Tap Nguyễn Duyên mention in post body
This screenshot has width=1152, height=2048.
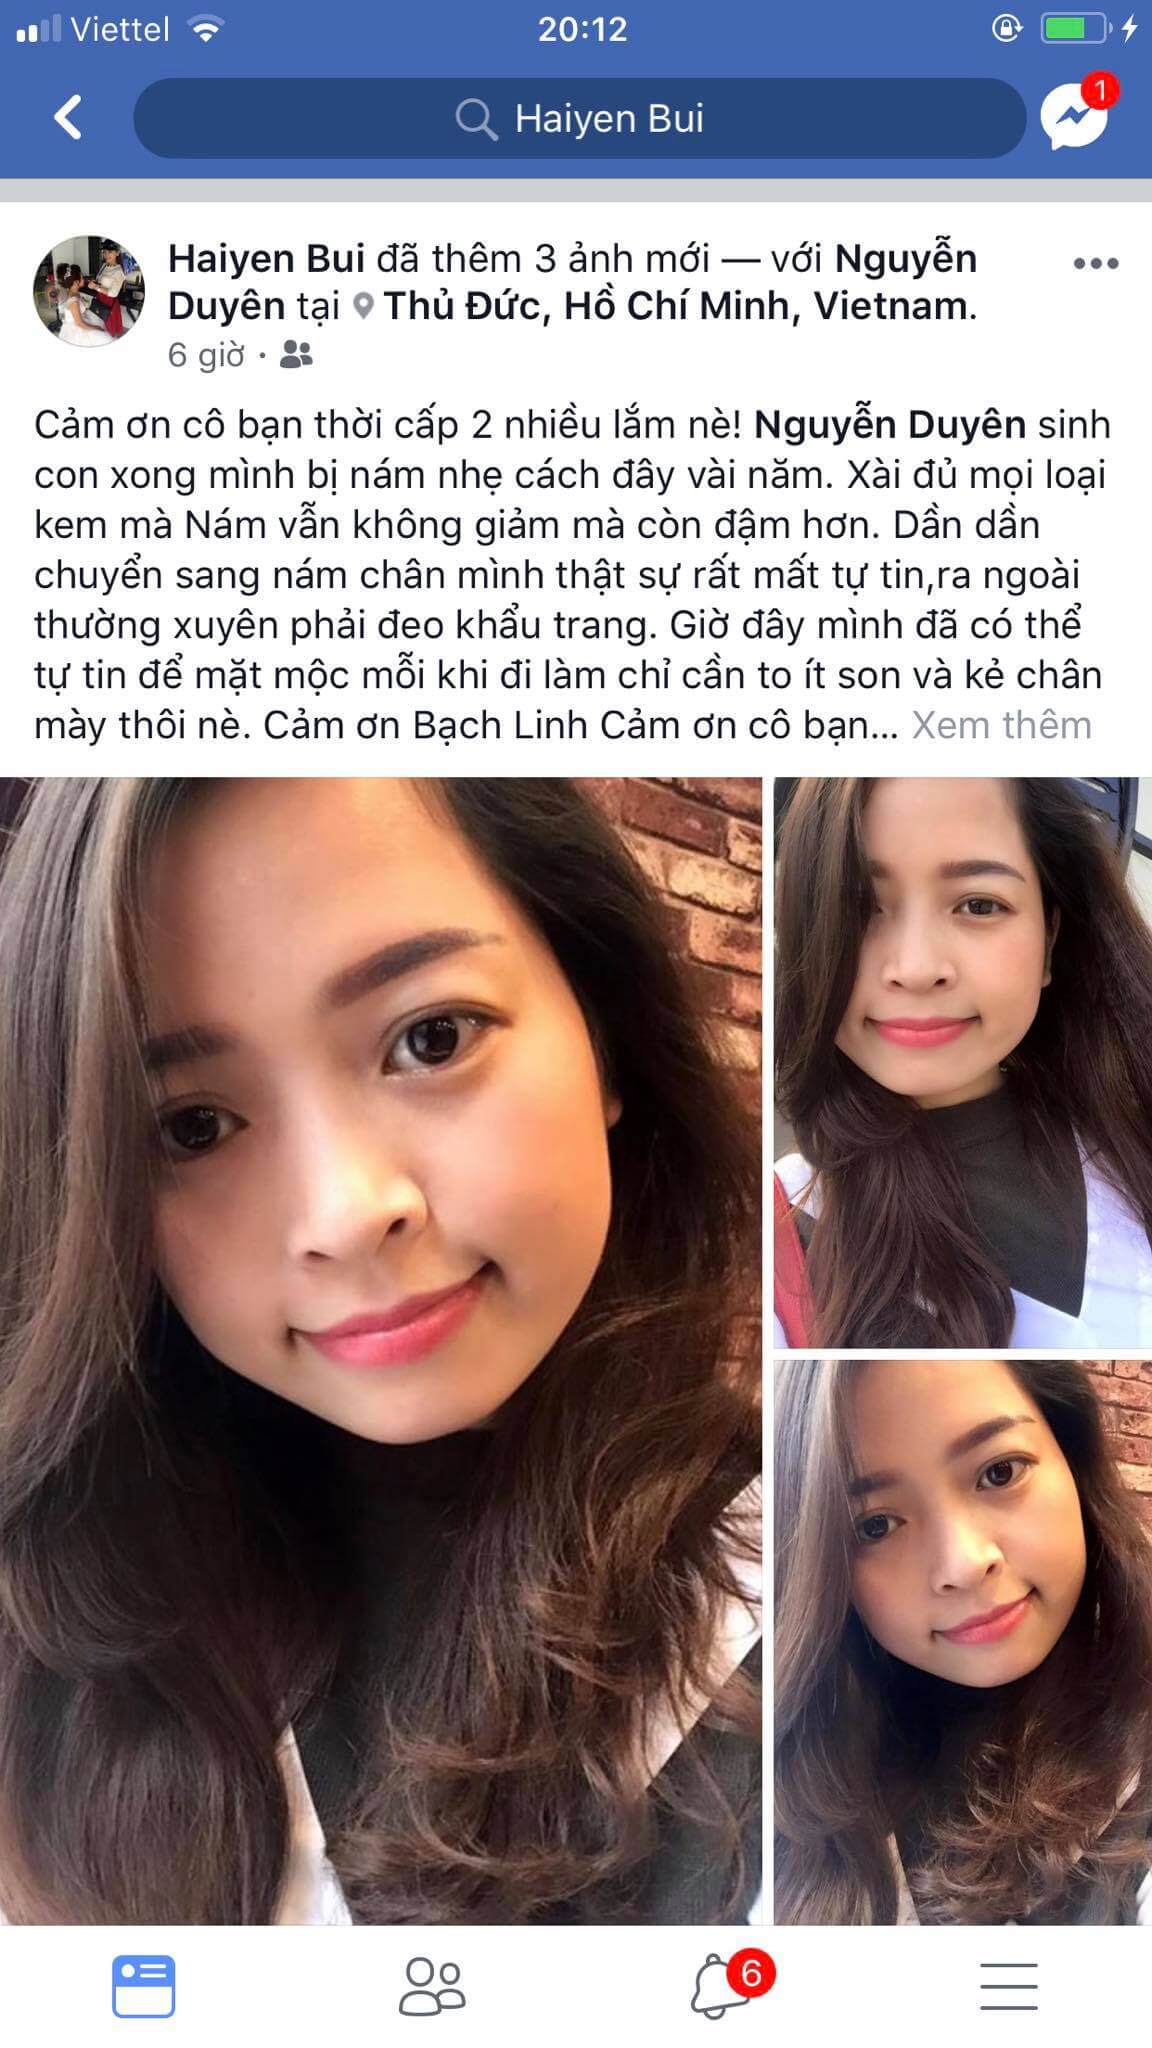tap(890, 425)
